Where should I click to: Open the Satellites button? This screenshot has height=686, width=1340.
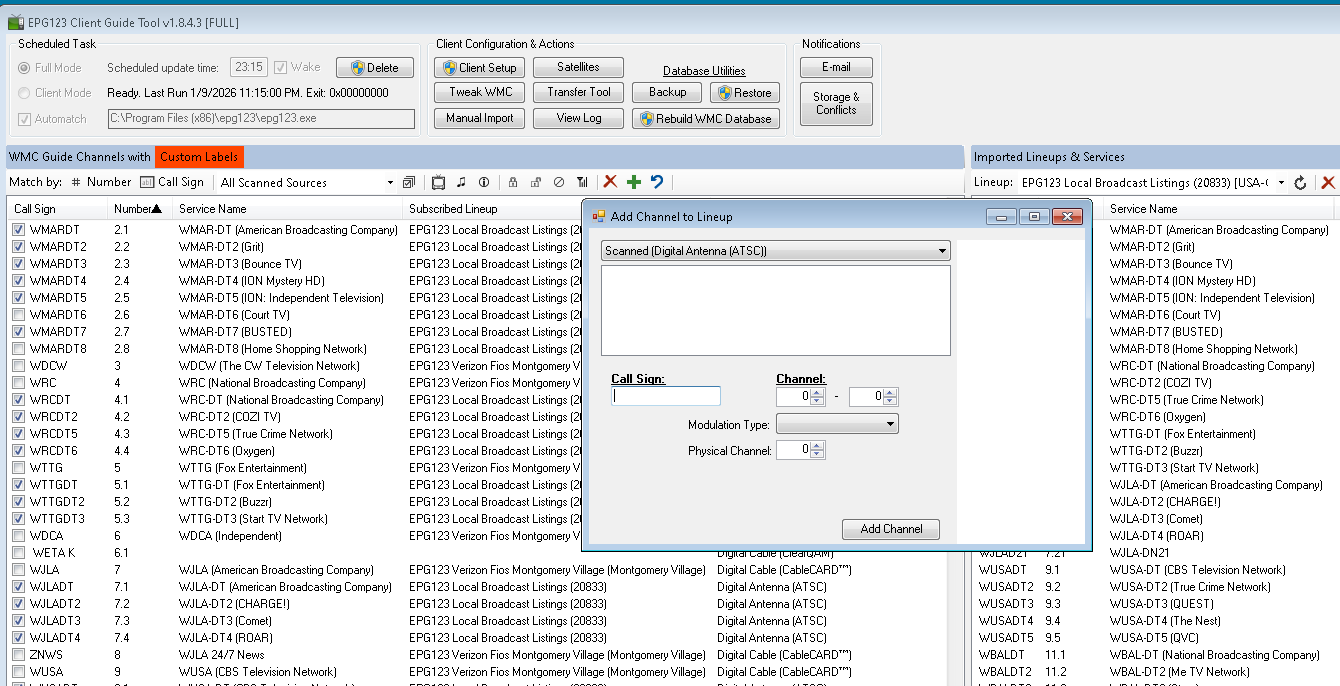578,67
